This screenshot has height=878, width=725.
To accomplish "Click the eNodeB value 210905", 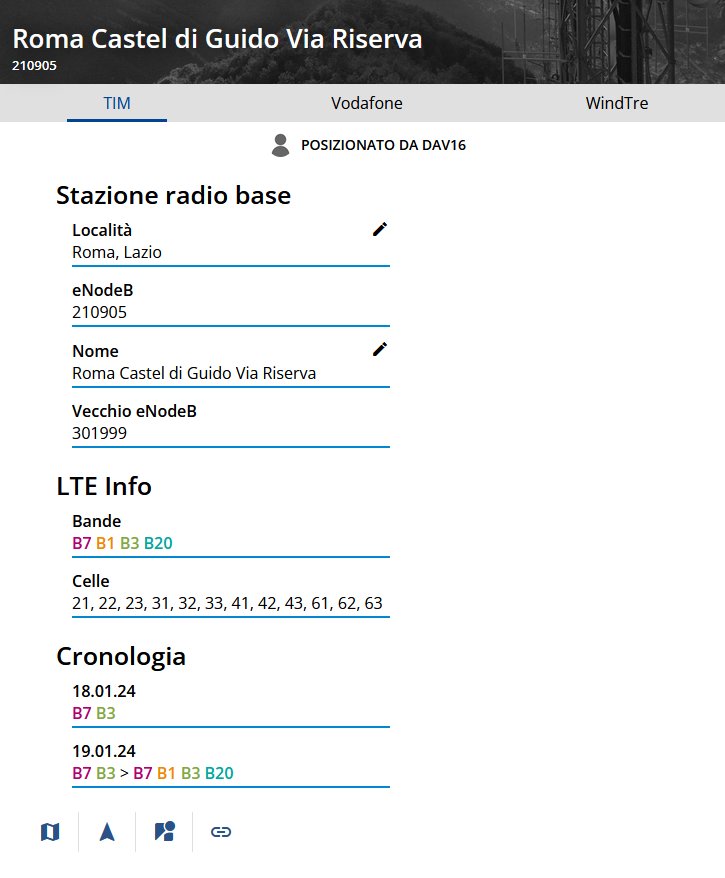I will pos(100,312).
